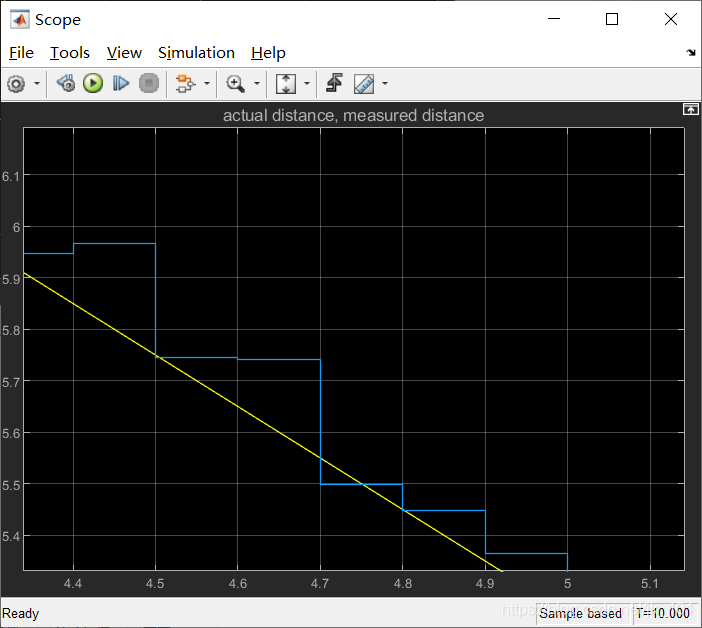Click the 'Ready' status text
Viewport: 702px width, 628px height.
click(x=21, y=613)
